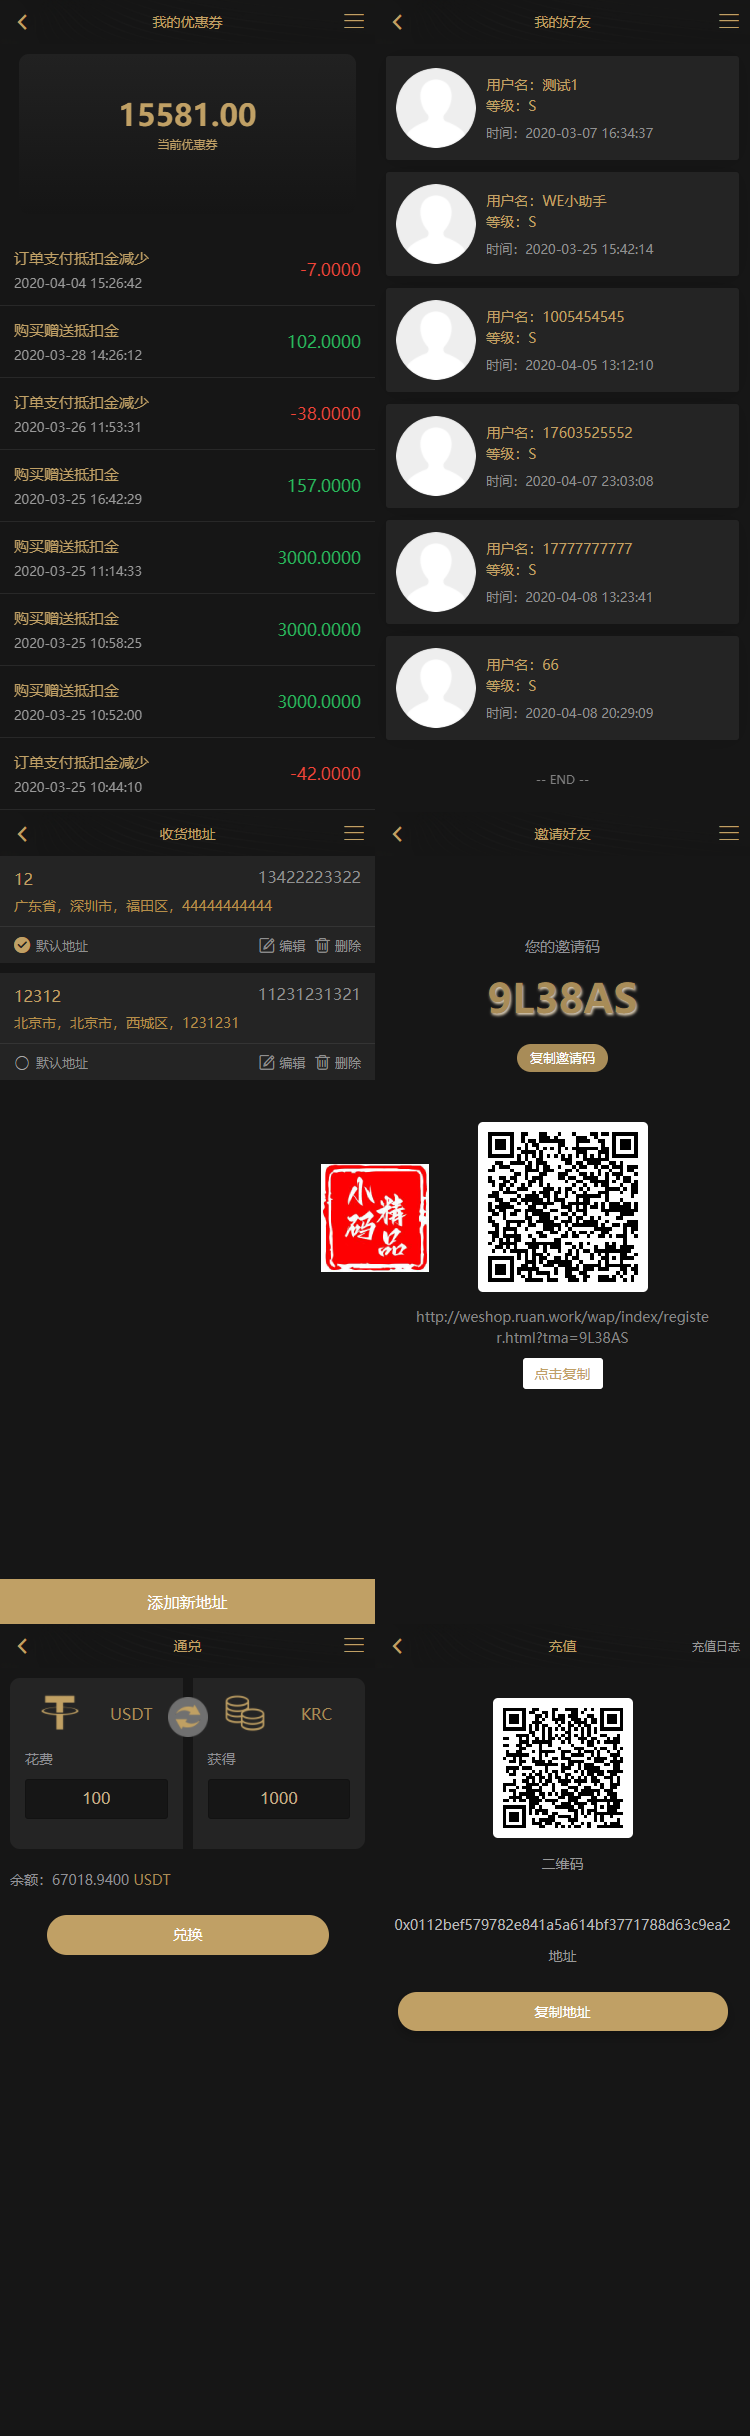Open the 充值日志 recharge log
750x2436 pixels.
click(x=715, y=1646)
